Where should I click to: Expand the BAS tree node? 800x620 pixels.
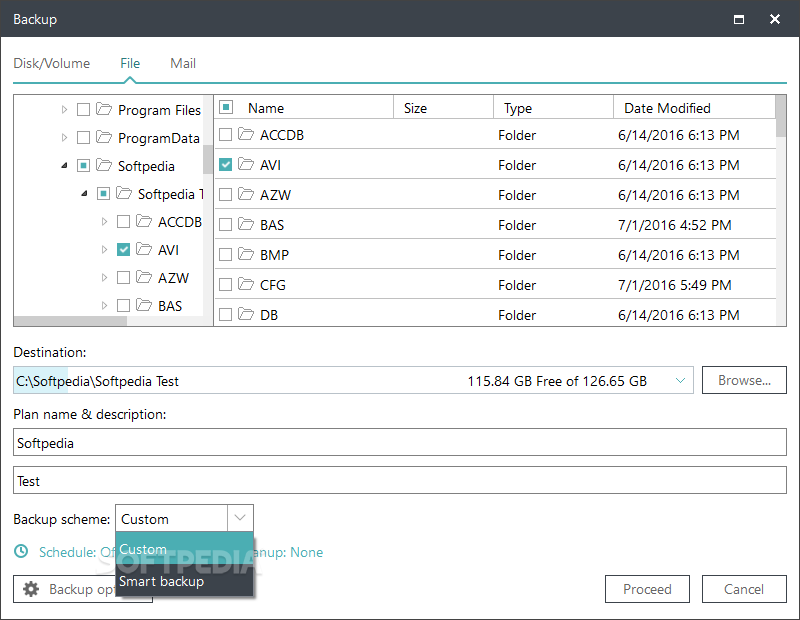click(x=104, y=306)
